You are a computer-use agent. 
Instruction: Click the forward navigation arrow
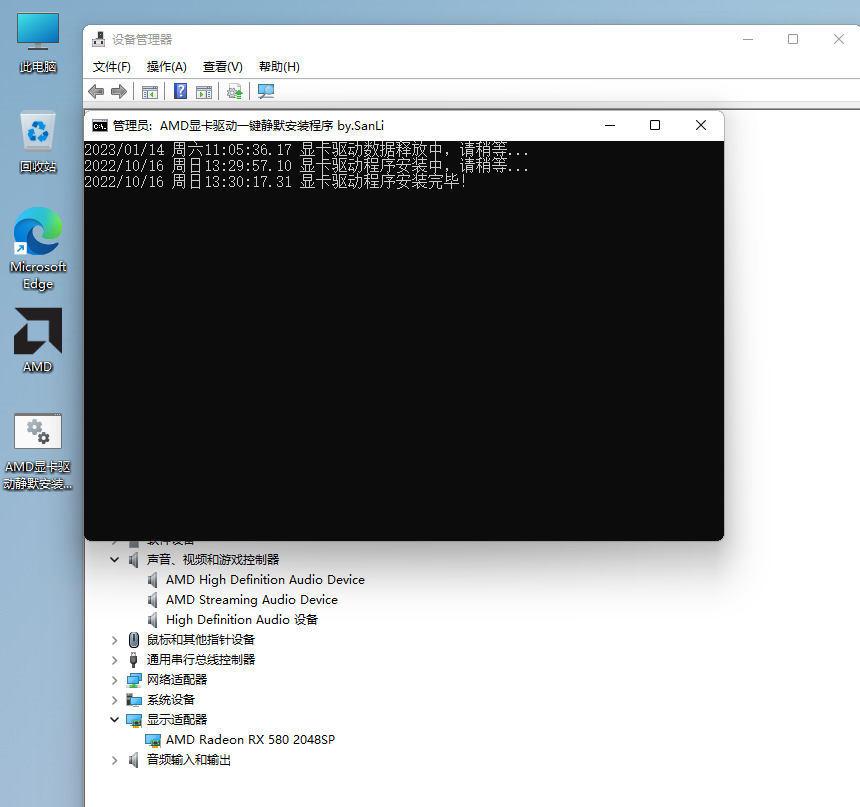(x=119, y=91)
